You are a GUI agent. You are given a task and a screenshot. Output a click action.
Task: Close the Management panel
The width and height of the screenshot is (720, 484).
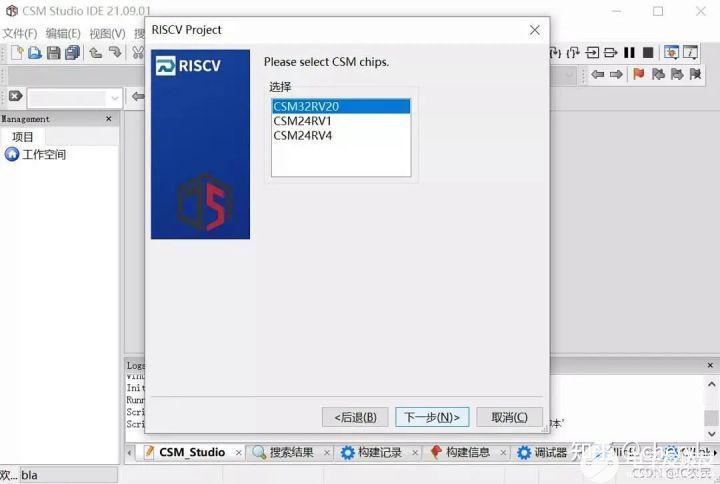point(109,119)
